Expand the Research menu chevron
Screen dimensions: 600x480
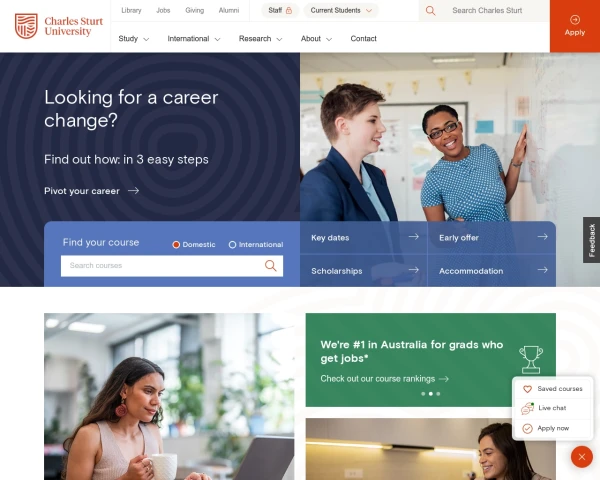click(x=279, y=39)
